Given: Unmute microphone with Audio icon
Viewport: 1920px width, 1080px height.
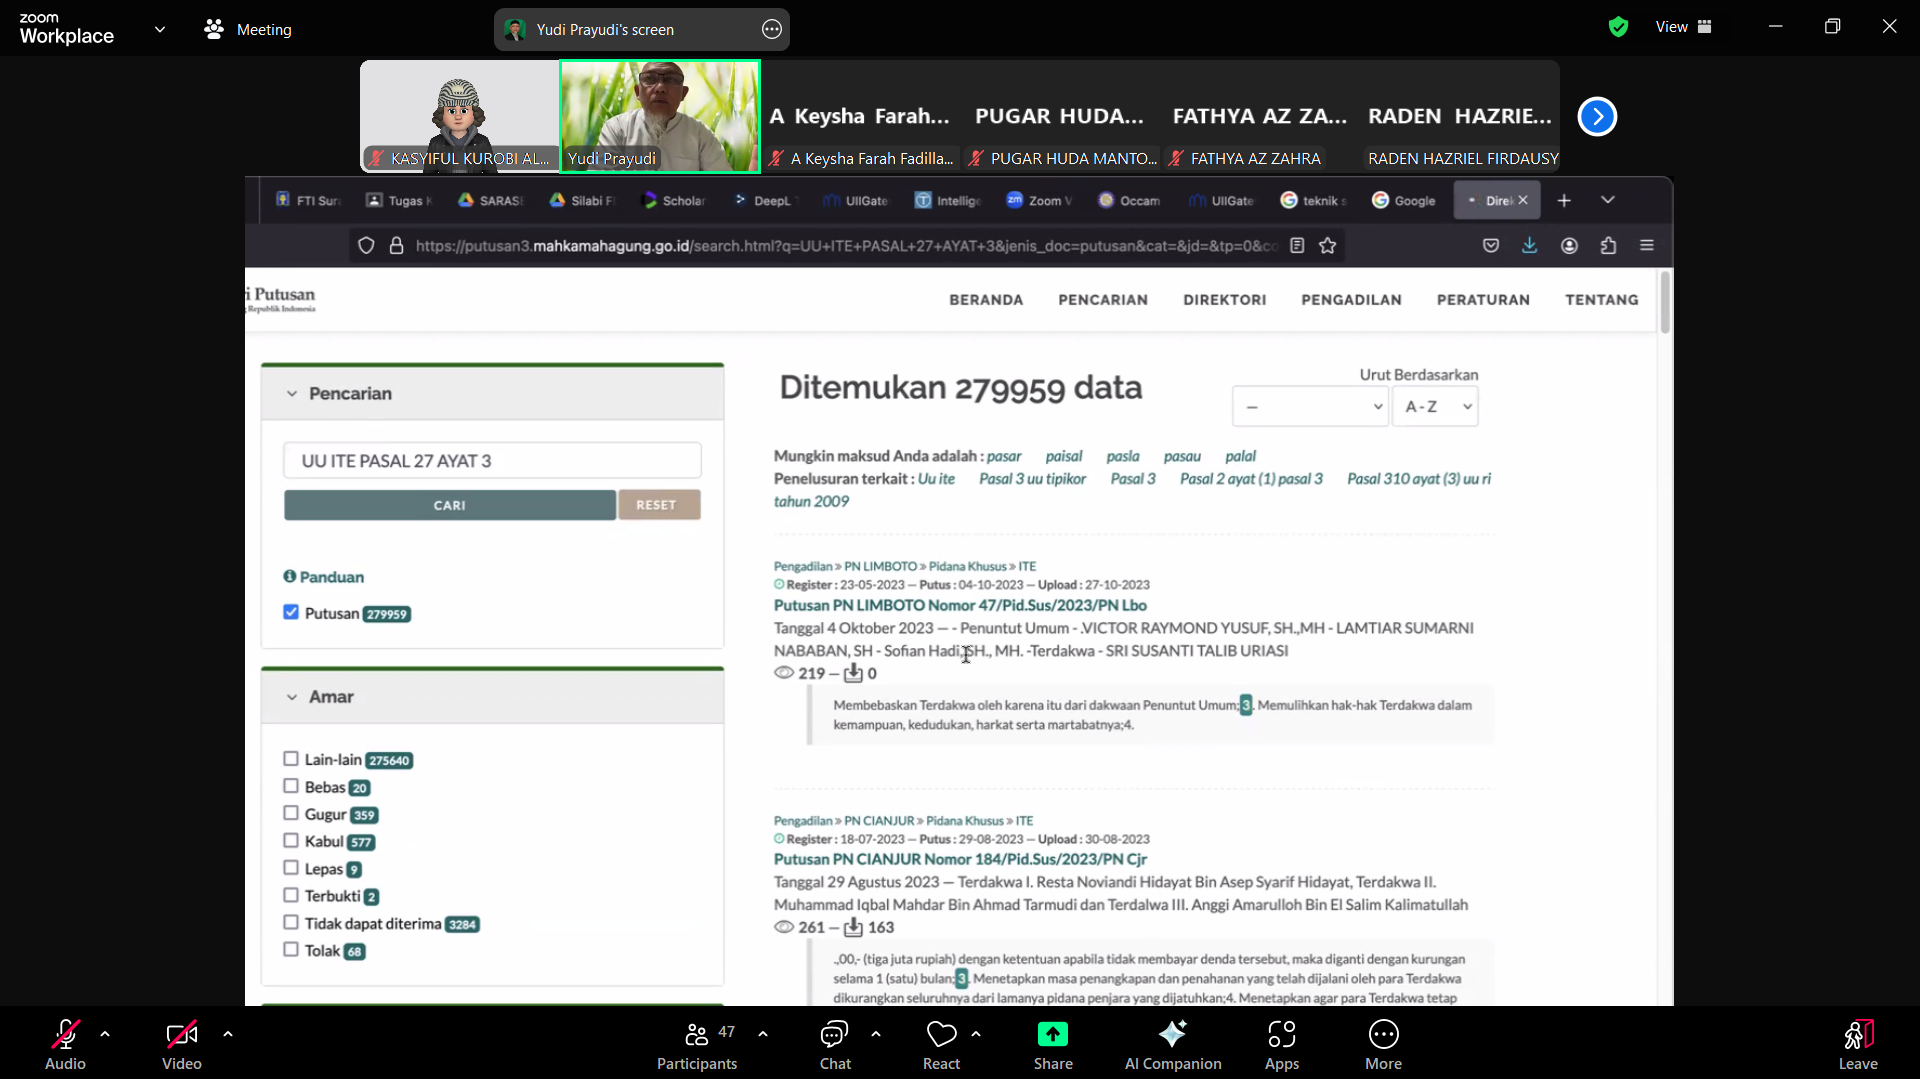Looking at the screenshot, I should click(x=65, y=1034).
